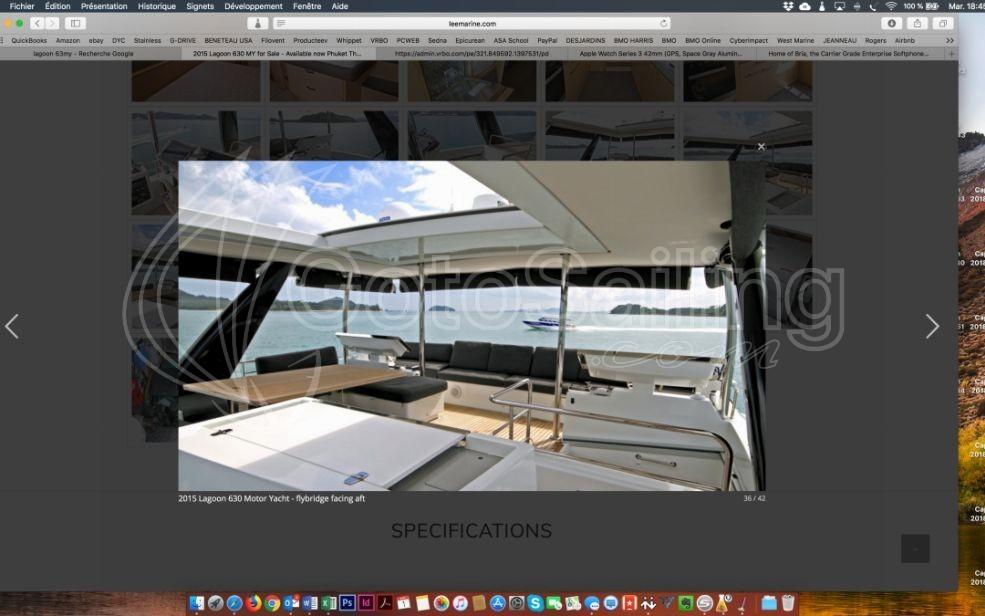Open the Signets menu
Image resolution: width=985 pixels, height=616 pixels.
click(200, 6)
